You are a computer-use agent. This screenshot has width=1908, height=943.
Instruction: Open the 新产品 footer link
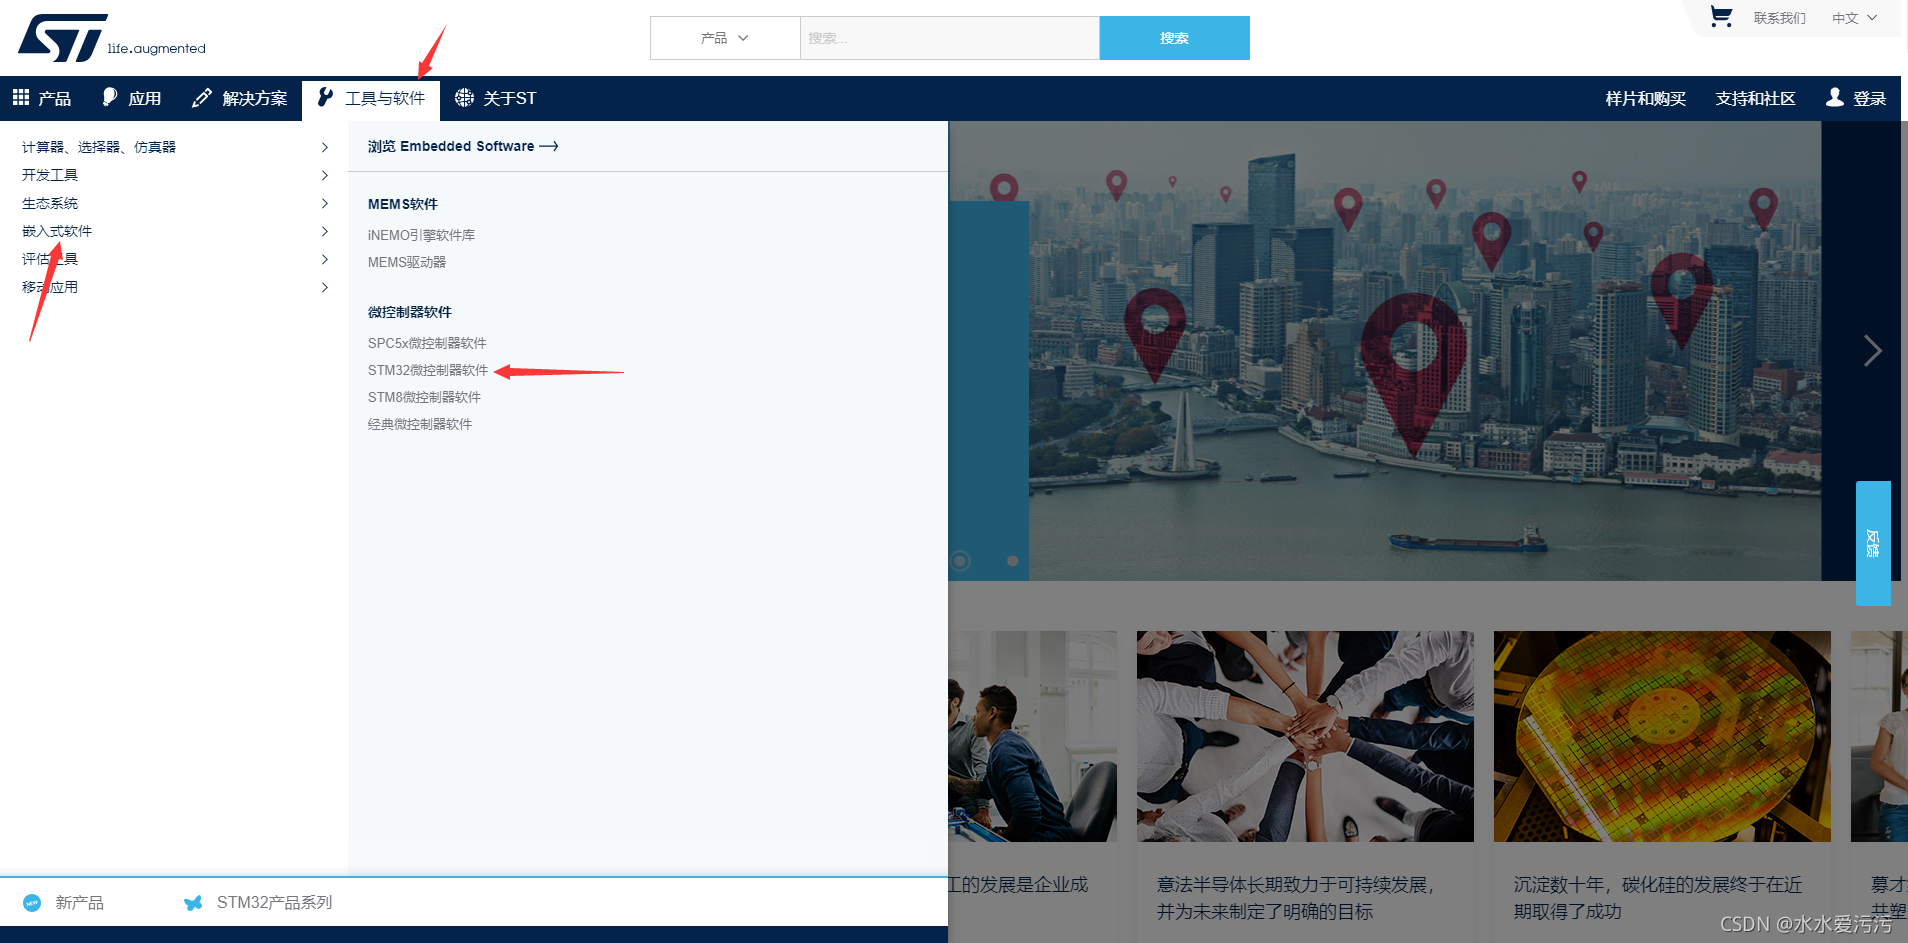click(x=79, y=902)
